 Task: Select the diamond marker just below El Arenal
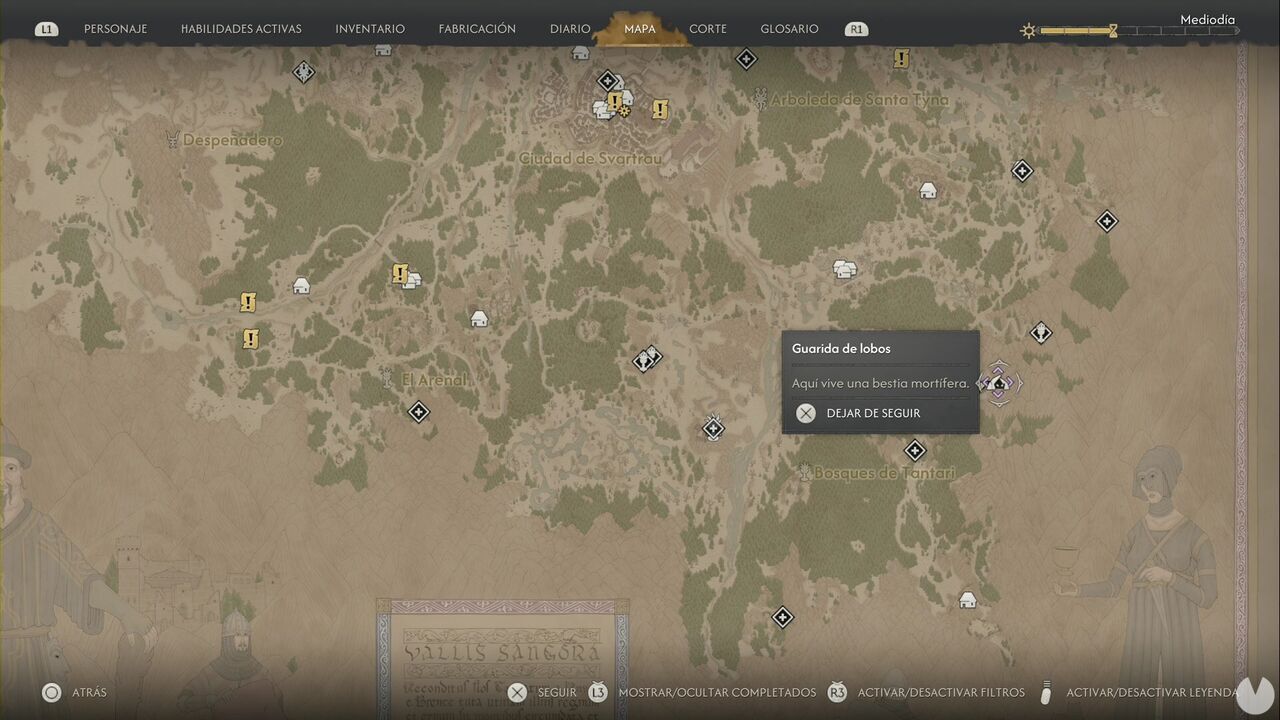tap(419, 411)
